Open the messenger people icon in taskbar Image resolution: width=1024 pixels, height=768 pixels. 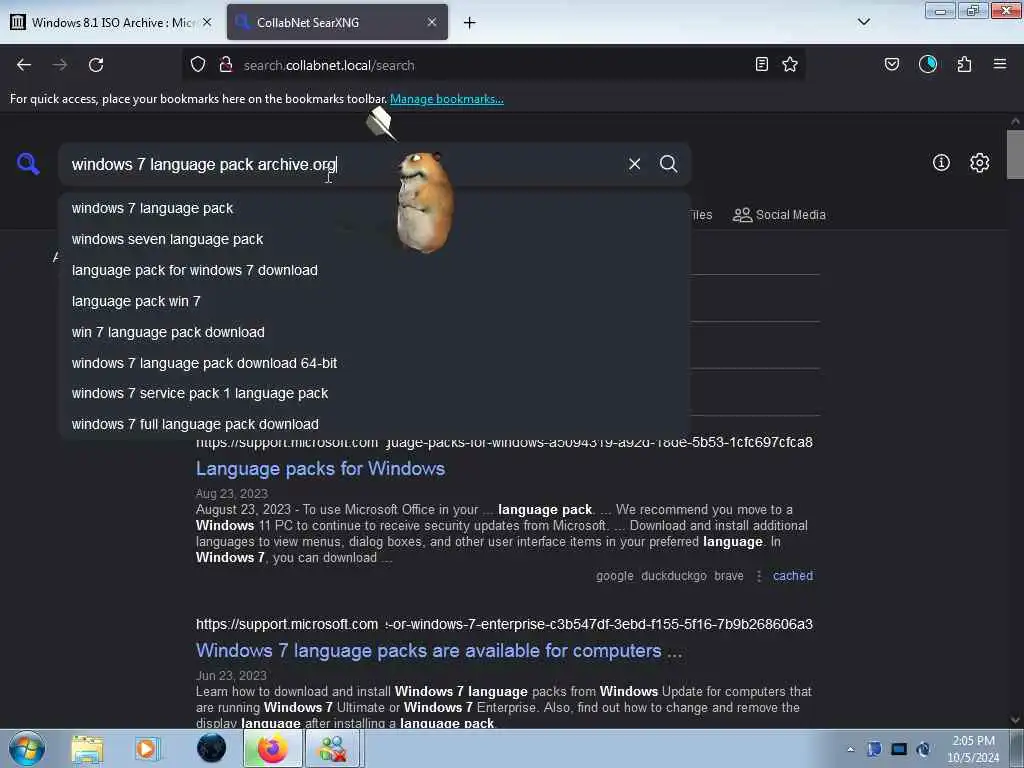point(332,748)
